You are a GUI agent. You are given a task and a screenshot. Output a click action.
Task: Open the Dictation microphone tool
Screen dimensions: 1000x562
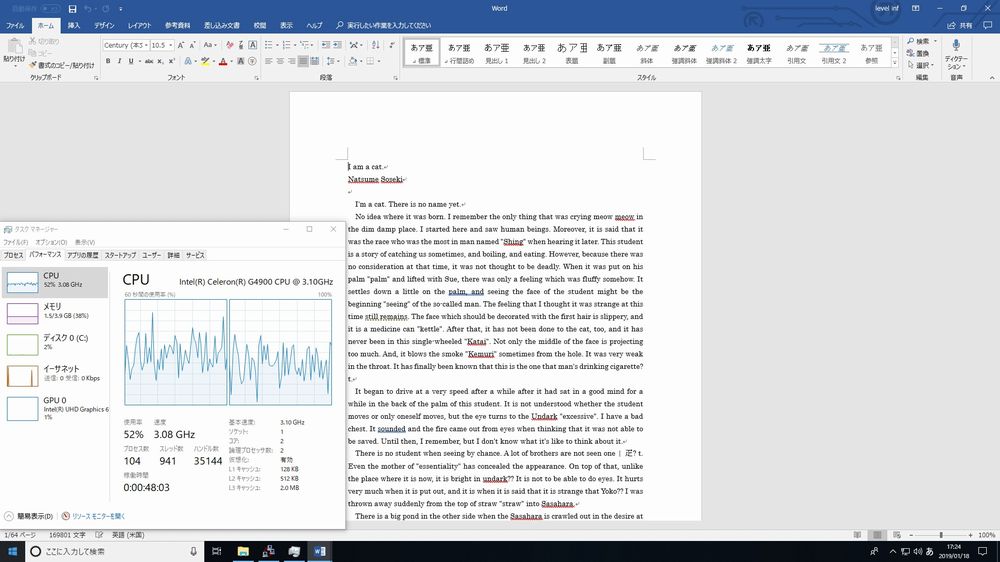point(956,51)
